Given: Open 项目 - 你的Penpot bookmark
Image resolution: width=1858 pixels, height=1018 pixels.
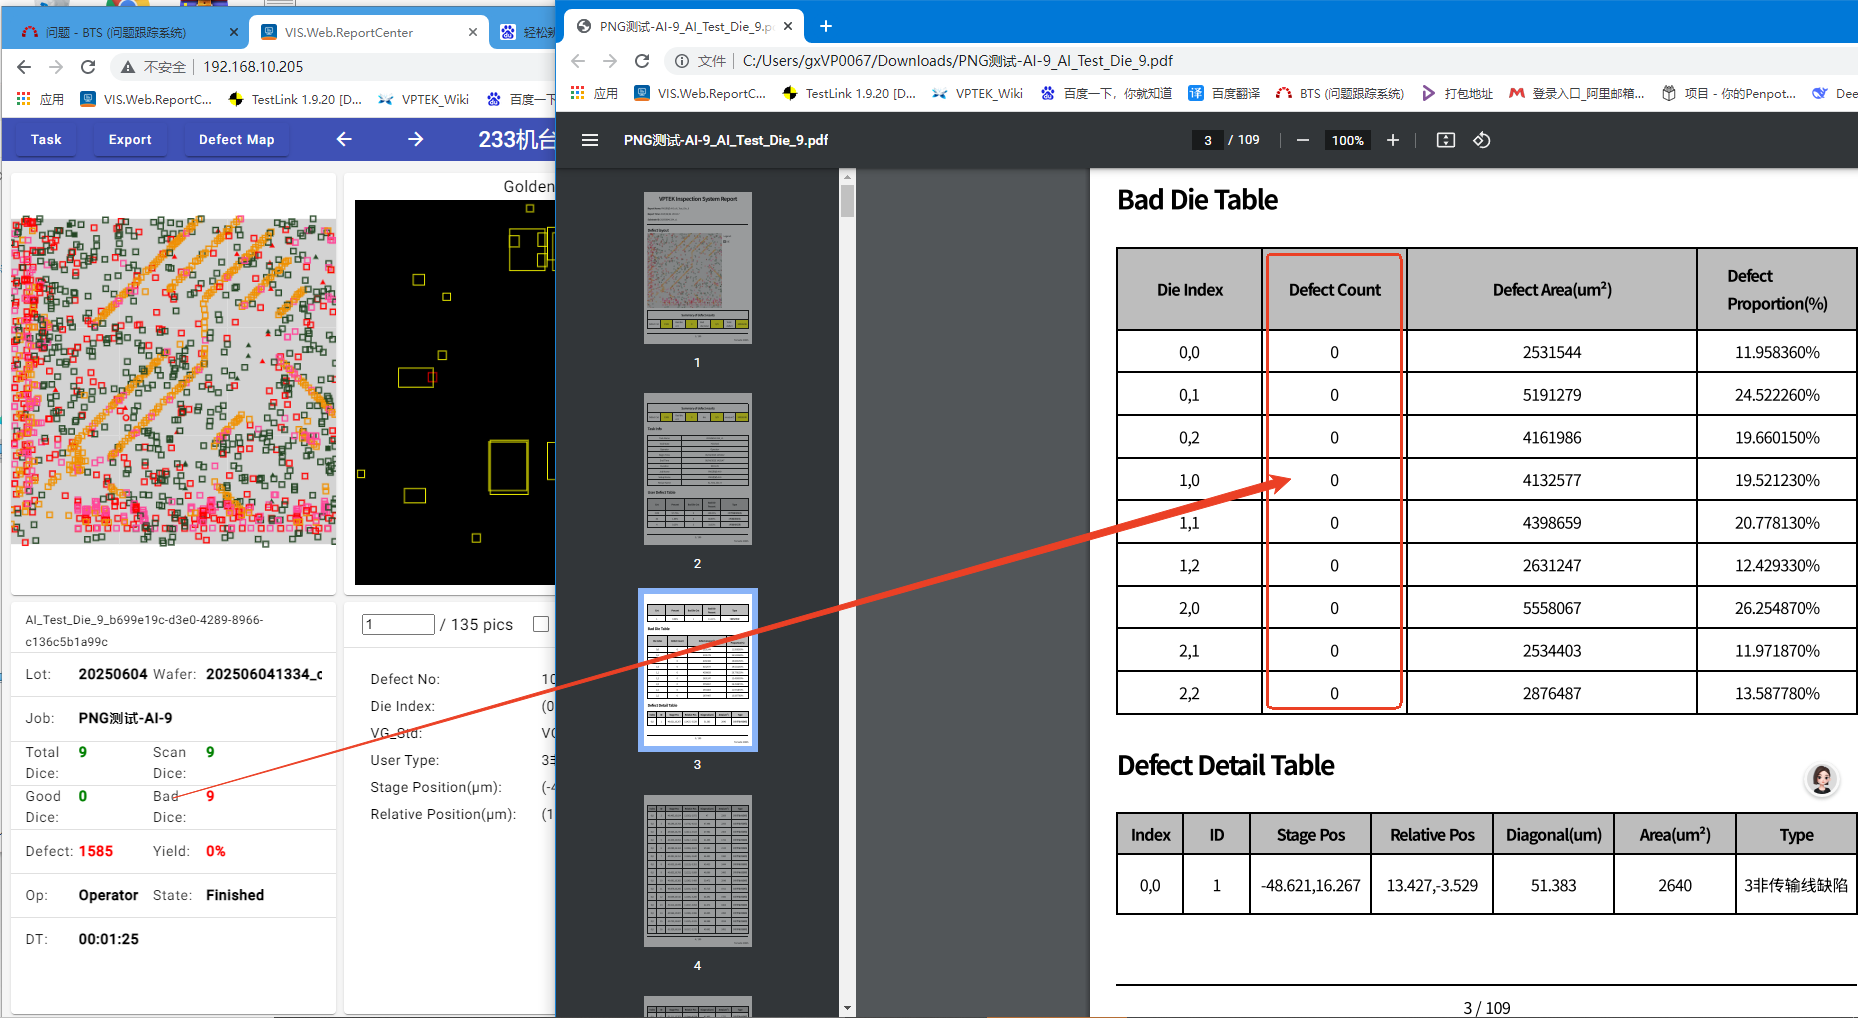Looking at the screenshot, I should (x=1728, y=93).
